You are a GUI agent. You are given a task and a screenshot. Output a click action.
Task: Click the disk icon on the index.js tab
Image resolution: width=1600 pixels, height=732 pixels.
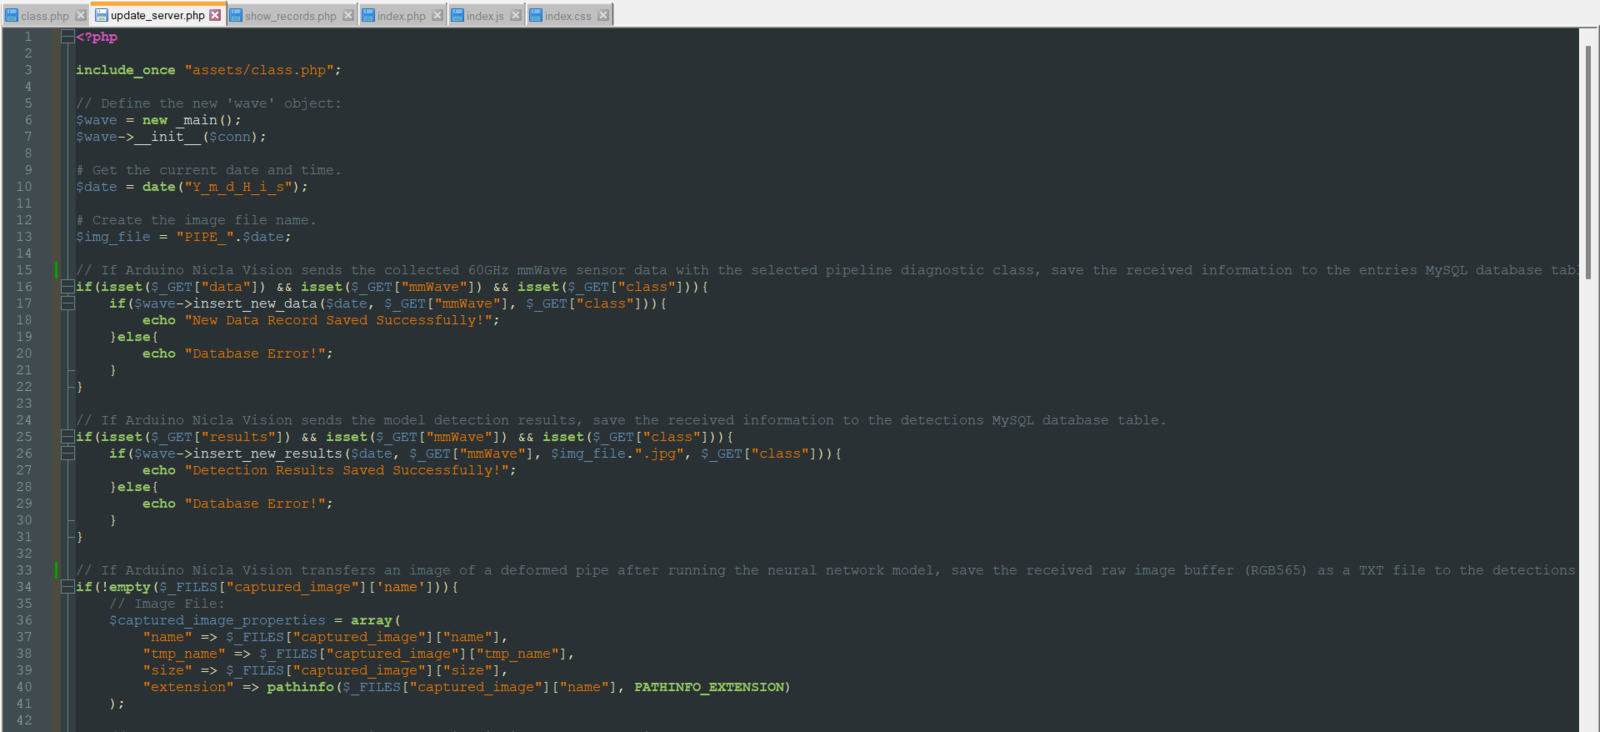coord(457,15)
